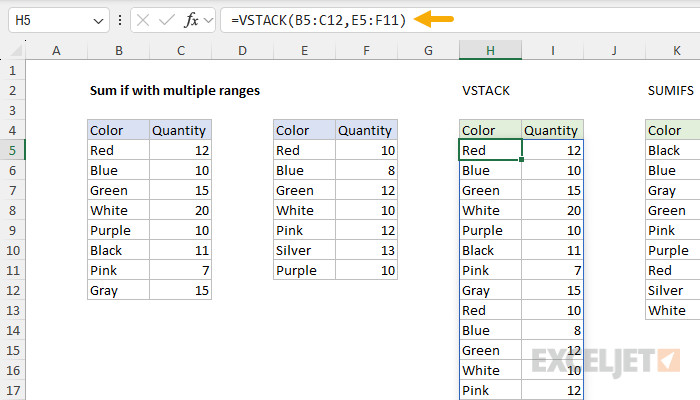Select 'Pink' cell in row 17

[x=490, y=391]
